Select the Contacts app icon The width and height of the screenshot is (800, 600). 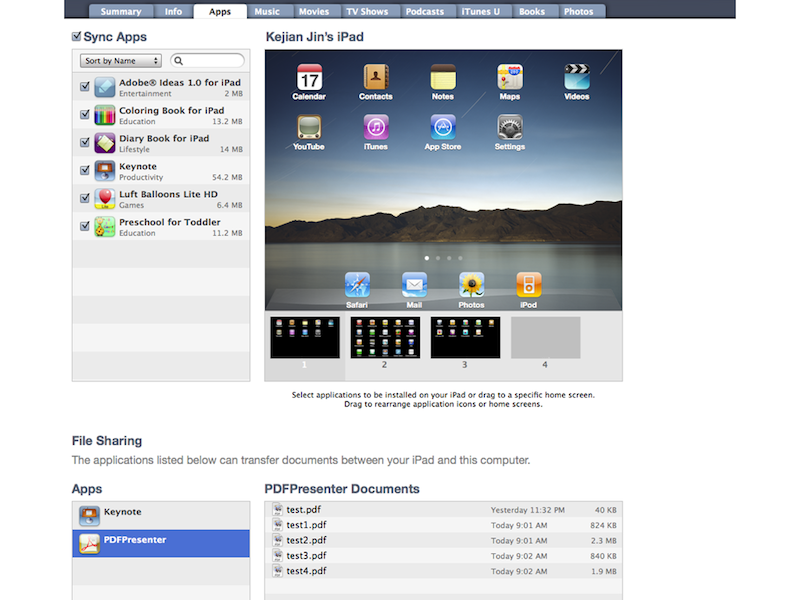376,78
